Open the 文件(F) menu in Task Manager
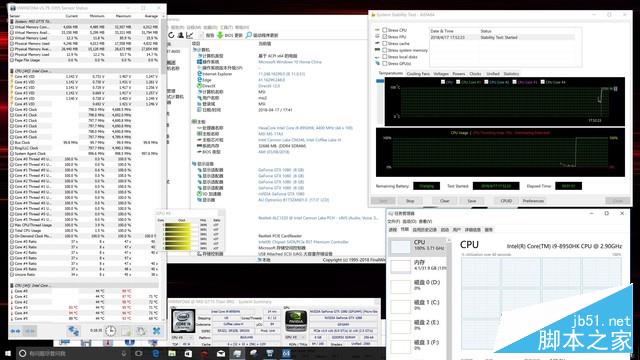 394,222
